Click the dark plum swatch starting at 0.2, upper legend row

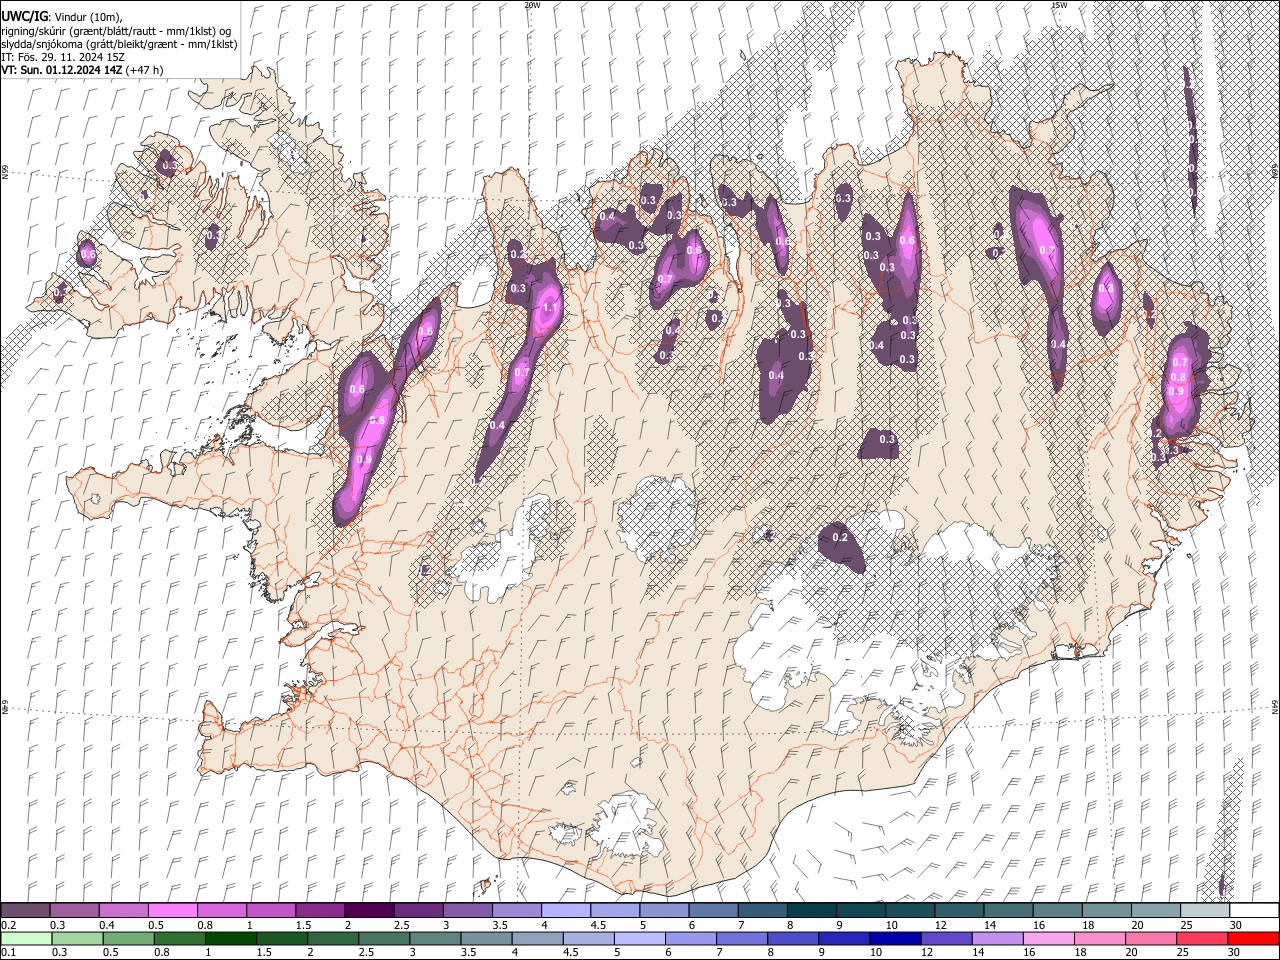26,910
